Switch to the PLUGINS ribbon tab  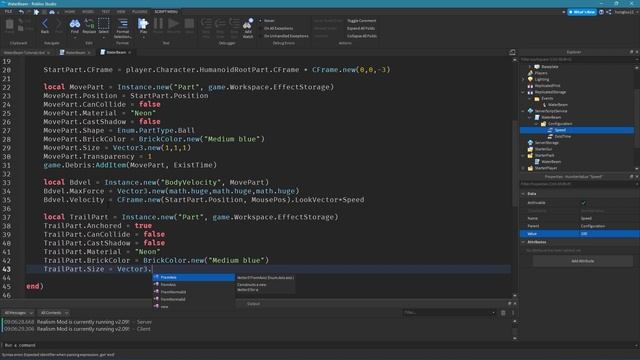tap(140, 12)
